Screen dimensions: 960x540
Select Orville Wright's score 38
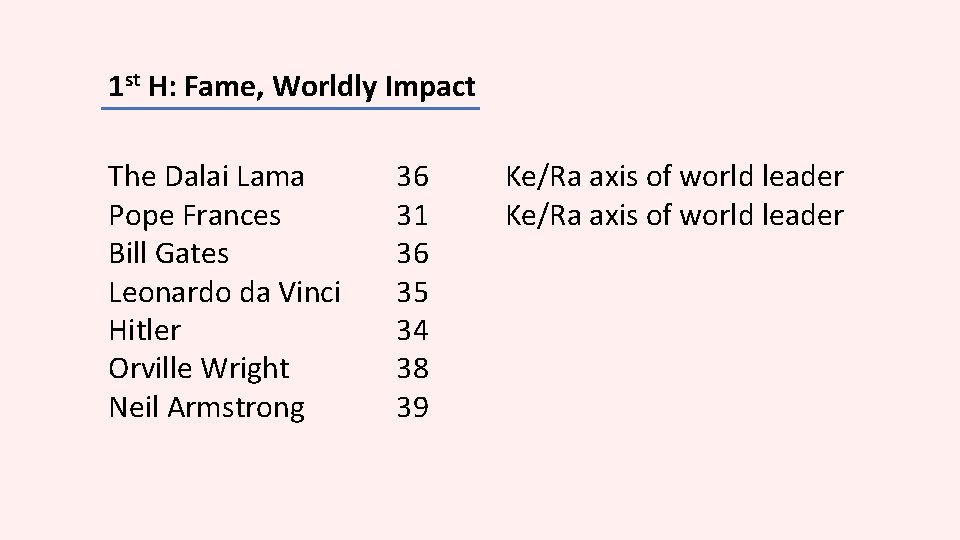coord(413,369)
